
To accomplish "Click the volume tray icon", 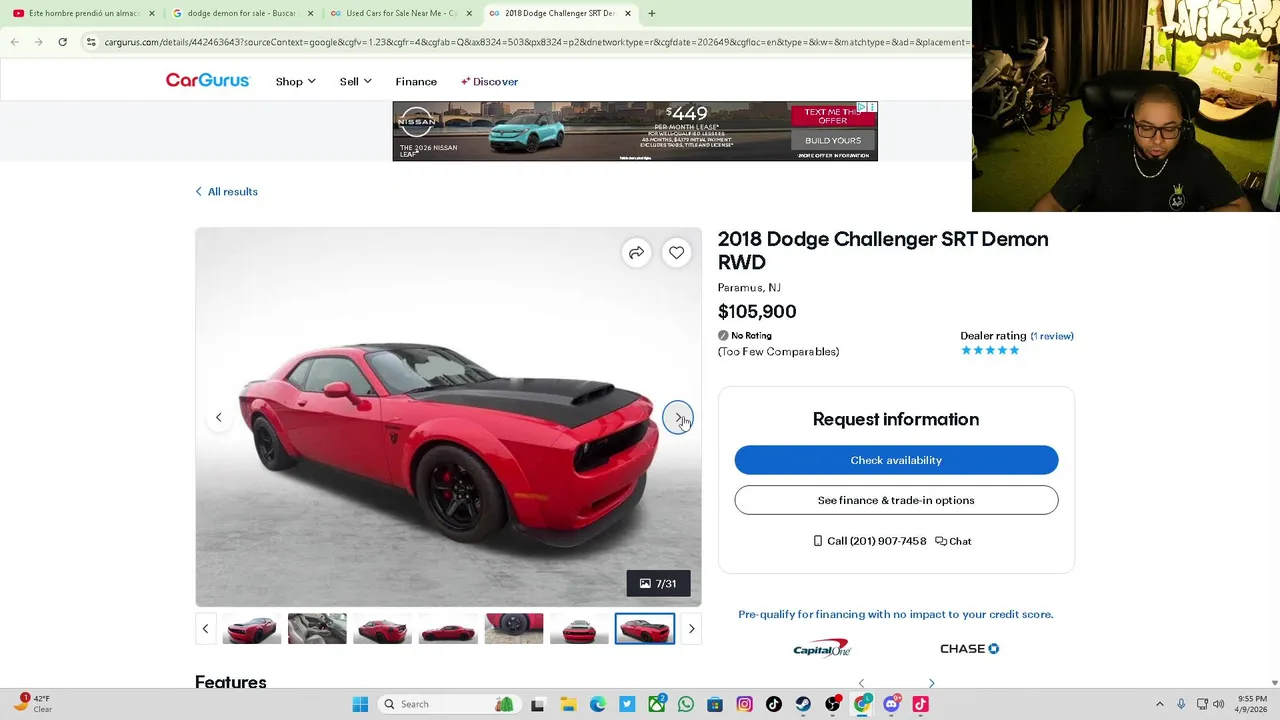I will [1218, 704].
